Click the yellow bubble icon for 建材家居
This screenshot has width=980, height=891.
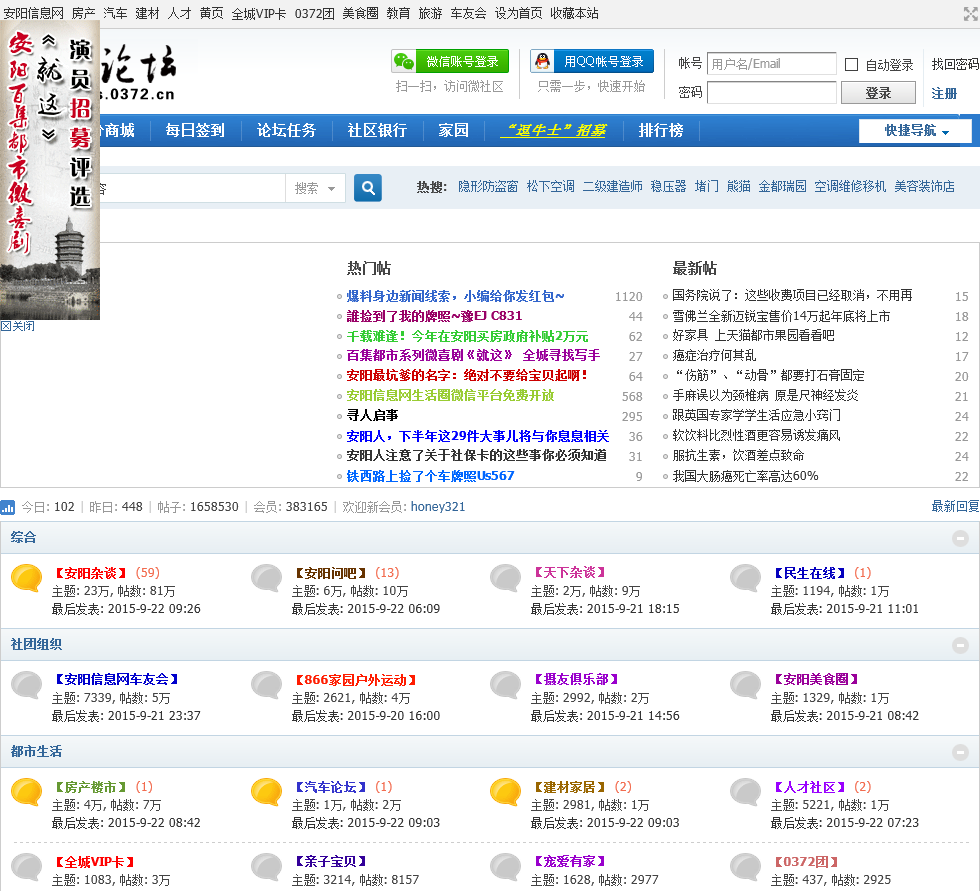click(506, 792)
